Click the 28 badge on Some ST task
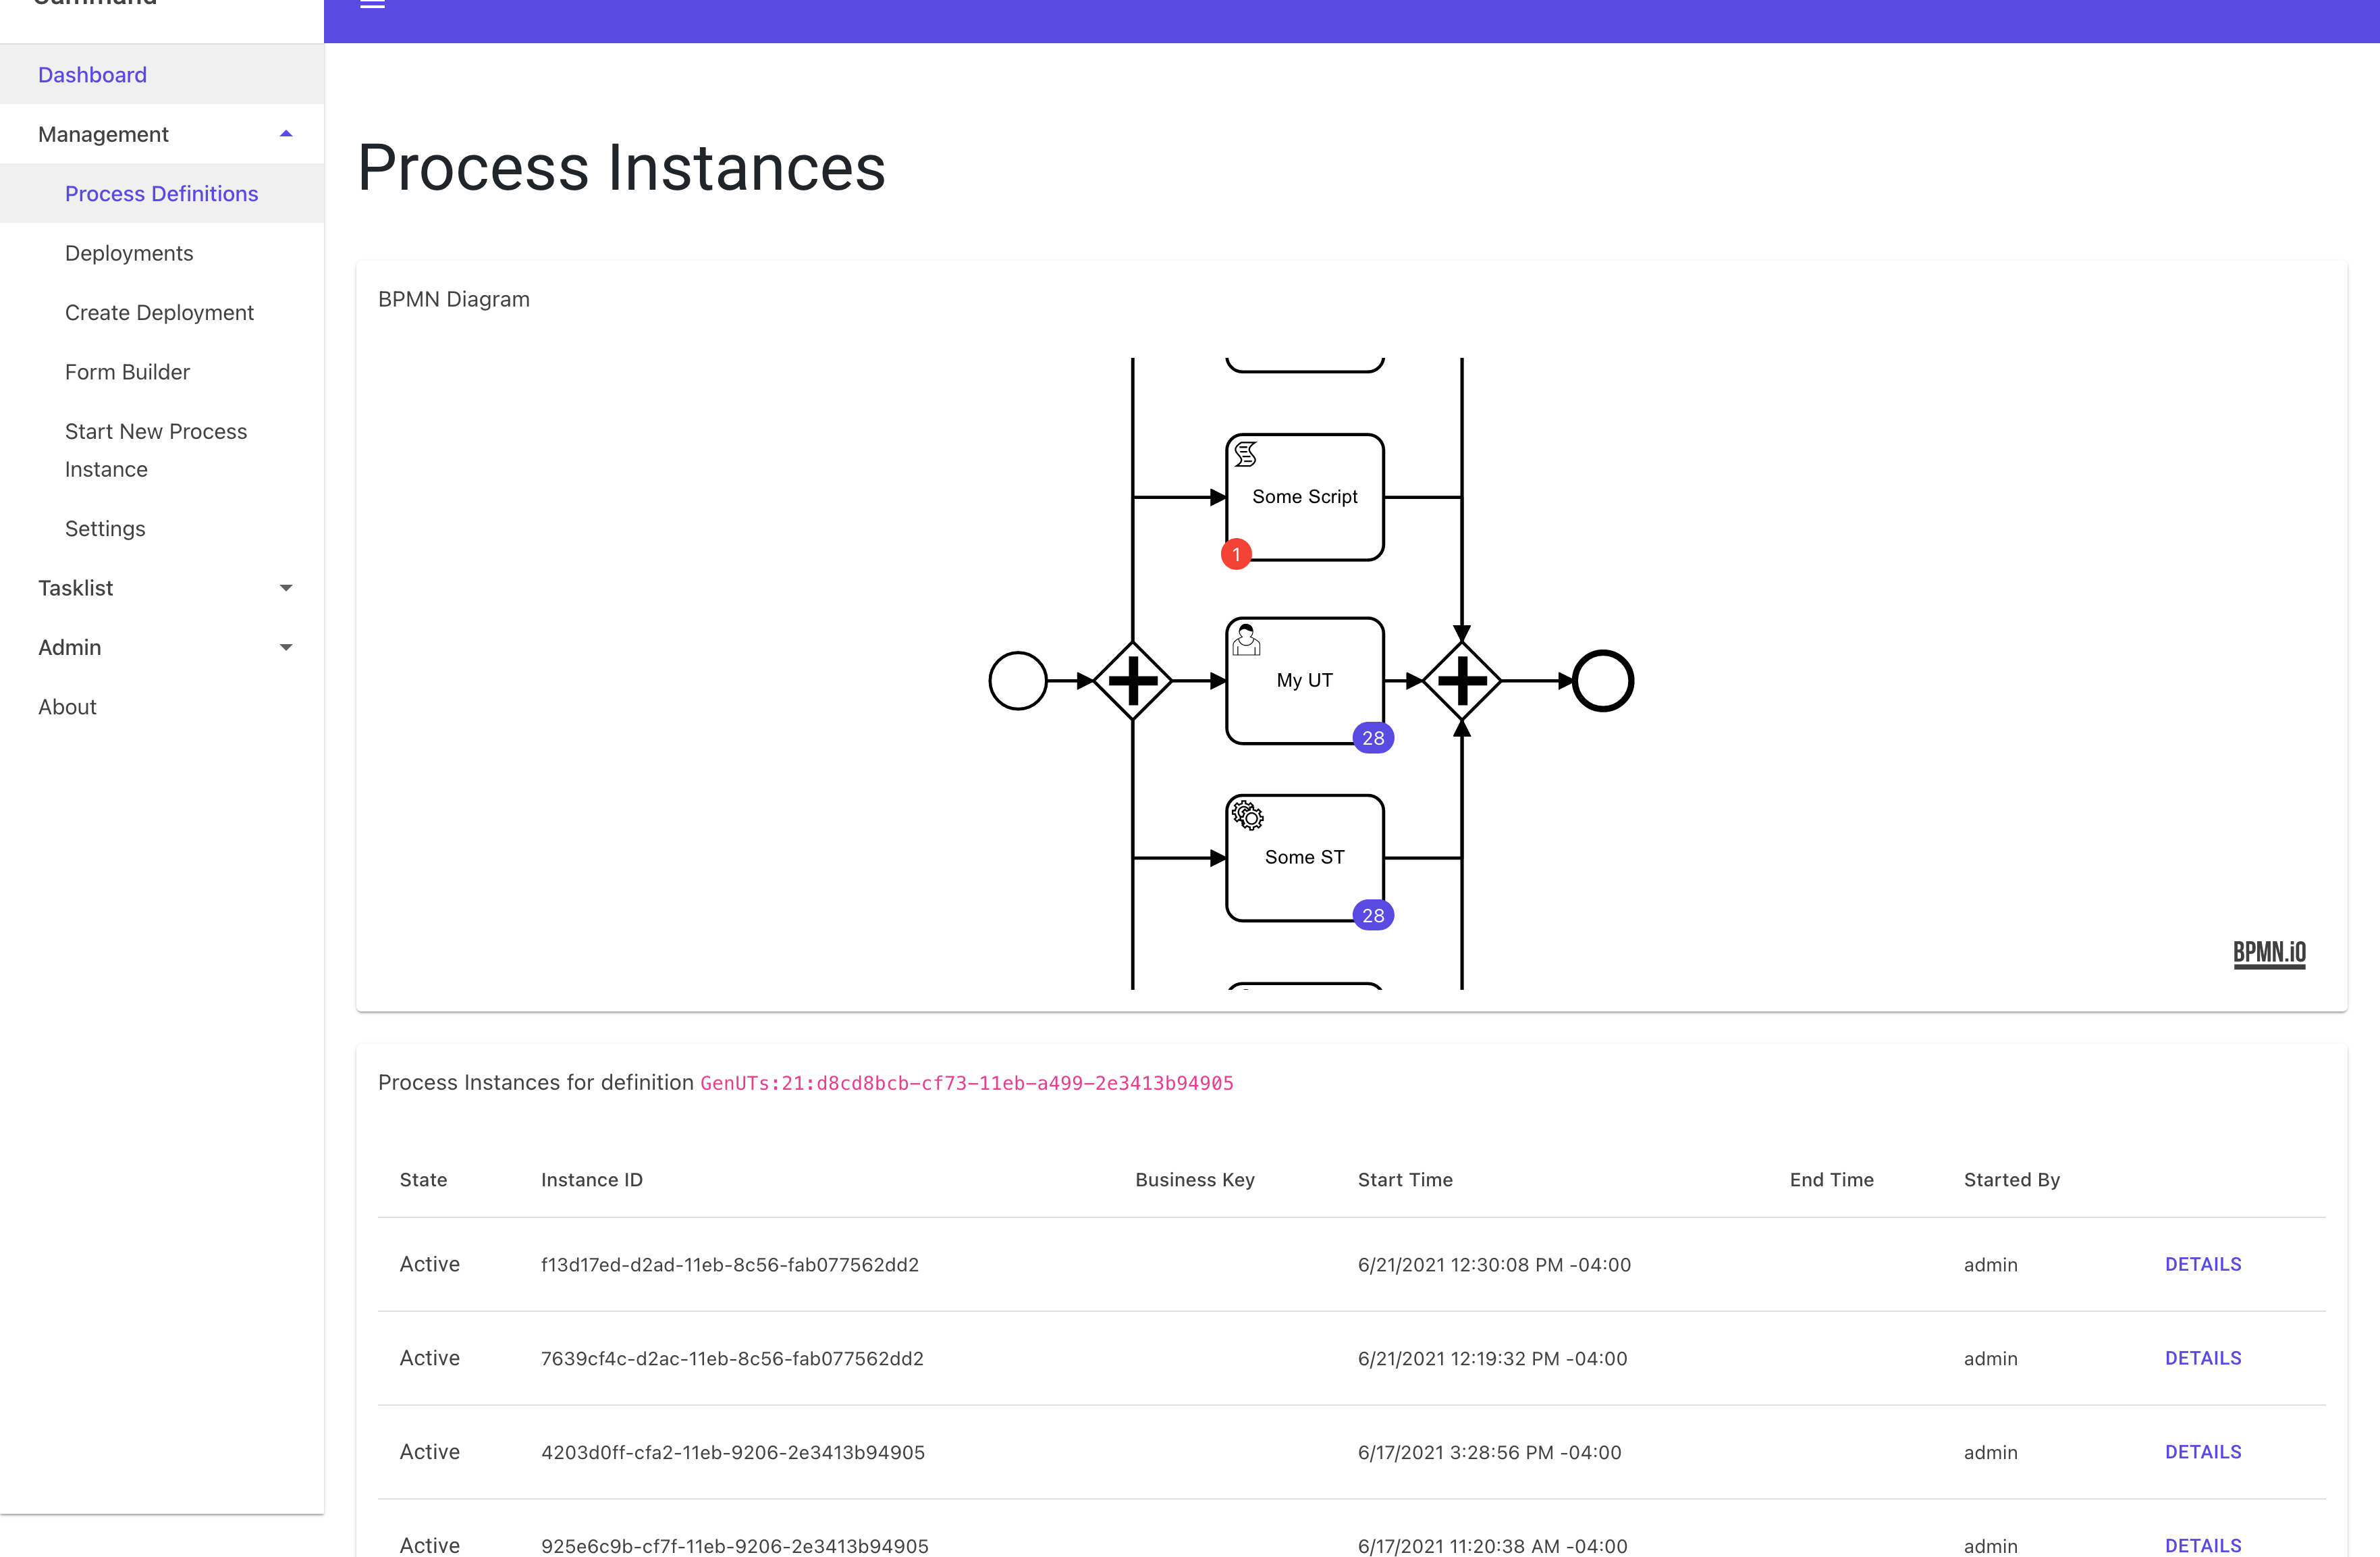 (x=1373, y=915)
